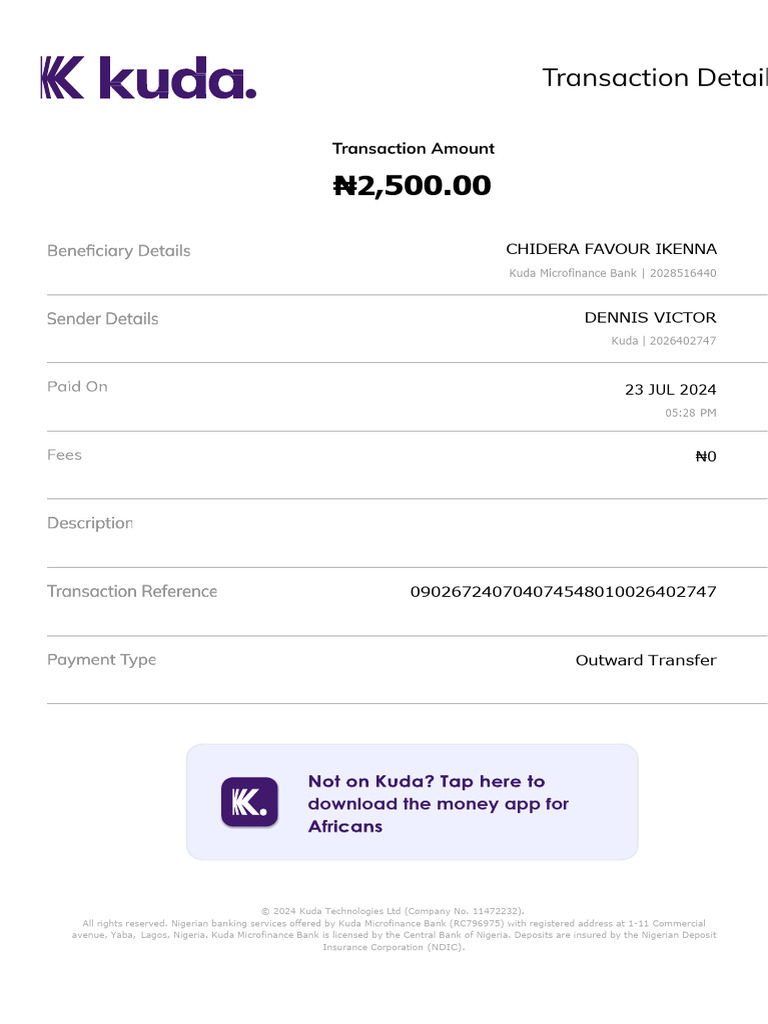Click the beneficiary bank account number line
Screen dimensions: 768x1024
(612, 273)
